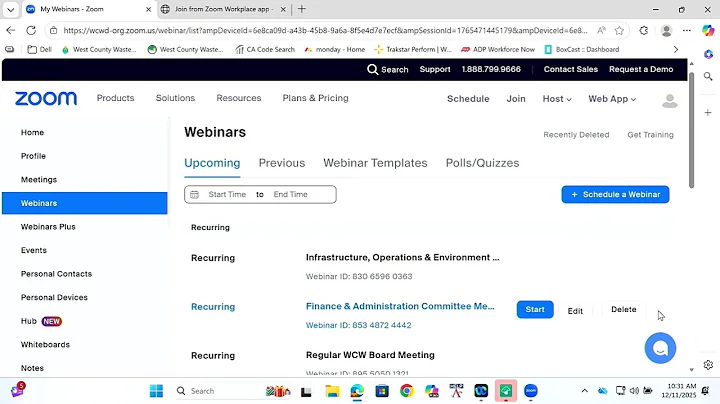Open the Copilot icon in Edge
The width and height of the screenshot is (720, 404).
(x=708, y=30)
